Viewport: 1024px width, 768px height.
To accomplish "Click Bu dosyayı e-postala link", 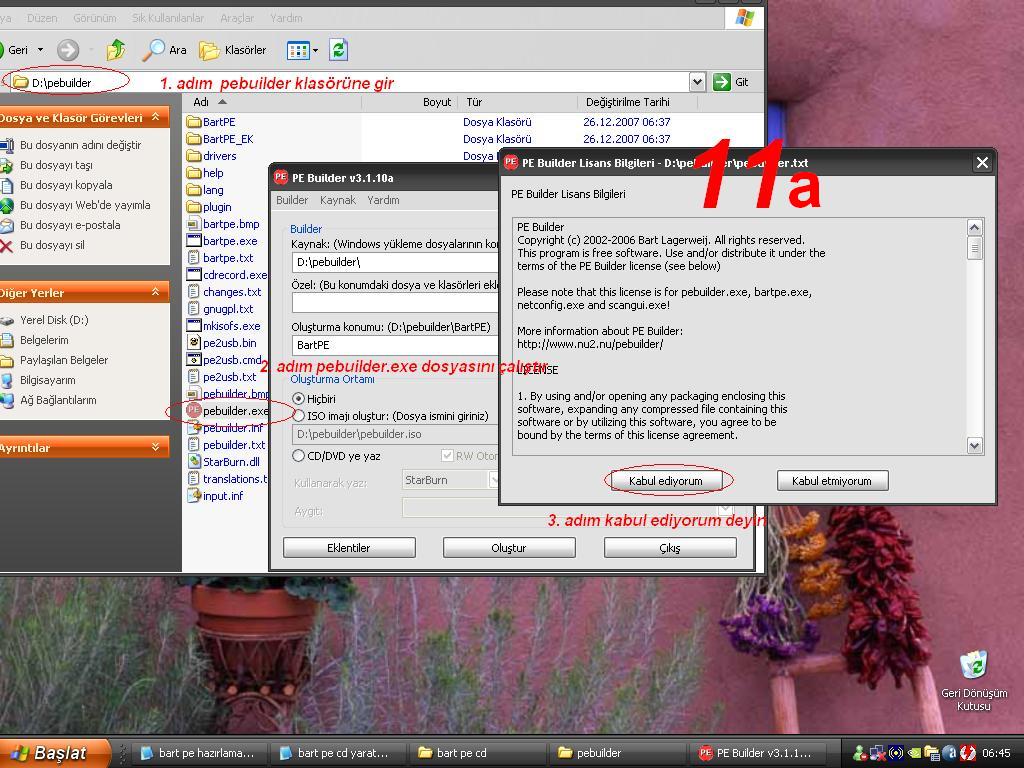I will tap(70, 225).
